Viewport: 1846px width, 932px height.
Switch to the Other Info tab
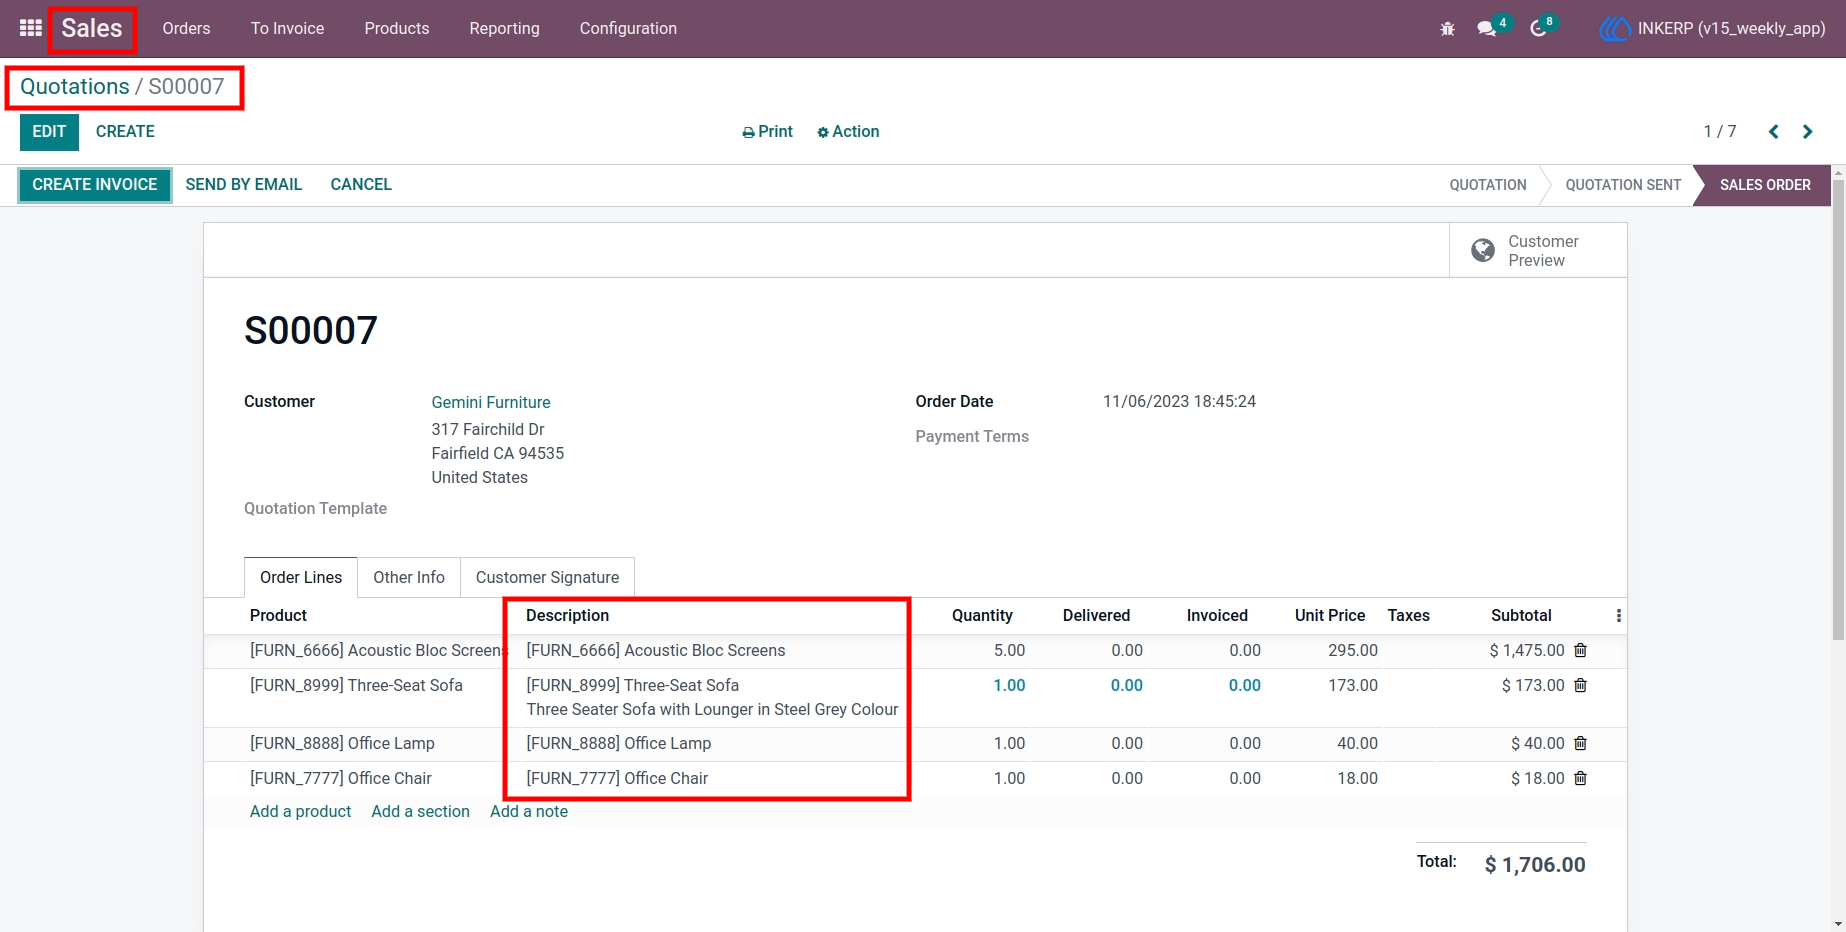[409, 577]
